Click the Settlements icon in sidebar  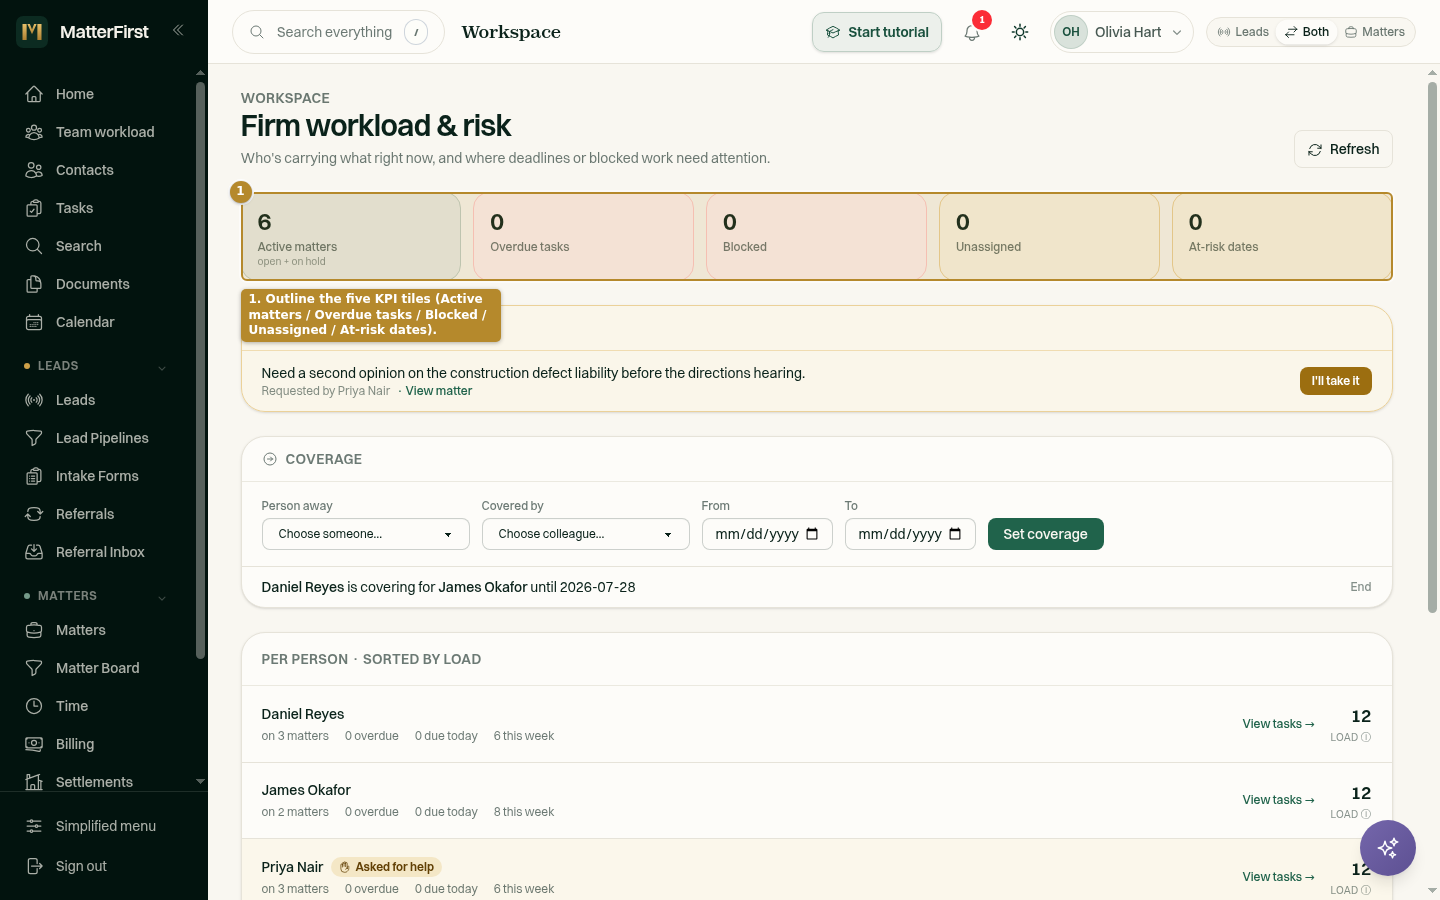coord(34,782)
